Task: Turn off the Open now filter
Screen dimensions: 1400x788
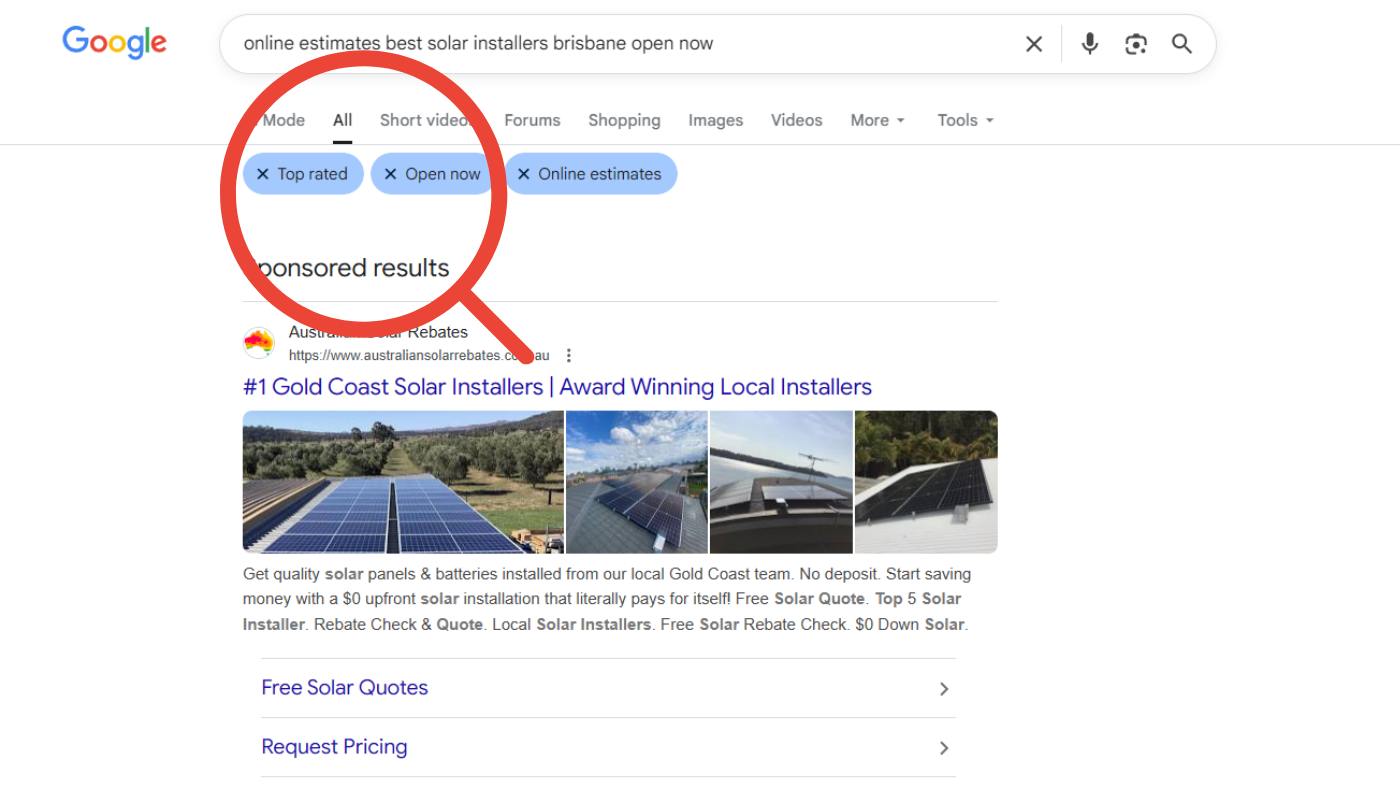Action: tap(391, 174)
